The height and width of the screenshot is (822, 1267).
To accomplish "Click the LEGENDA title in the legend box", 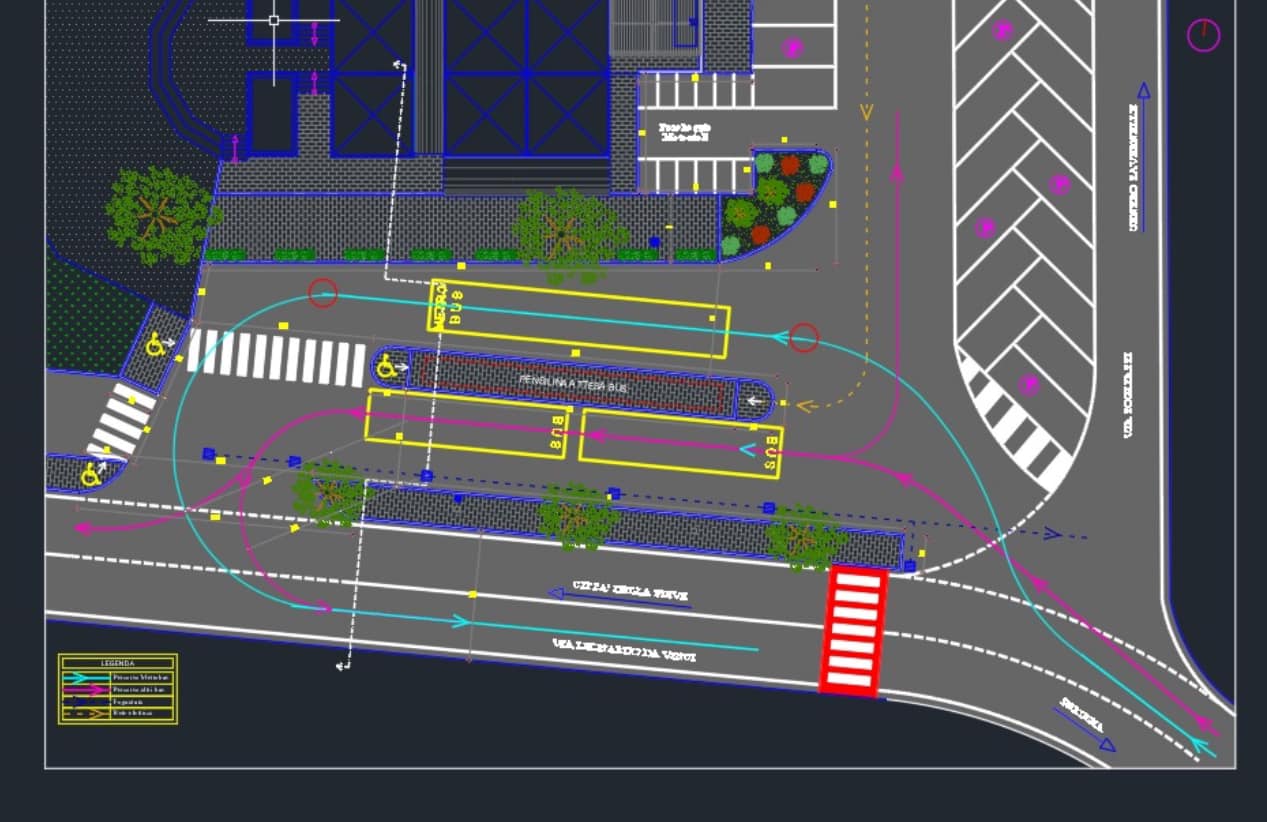I will (x=118, y=663).
